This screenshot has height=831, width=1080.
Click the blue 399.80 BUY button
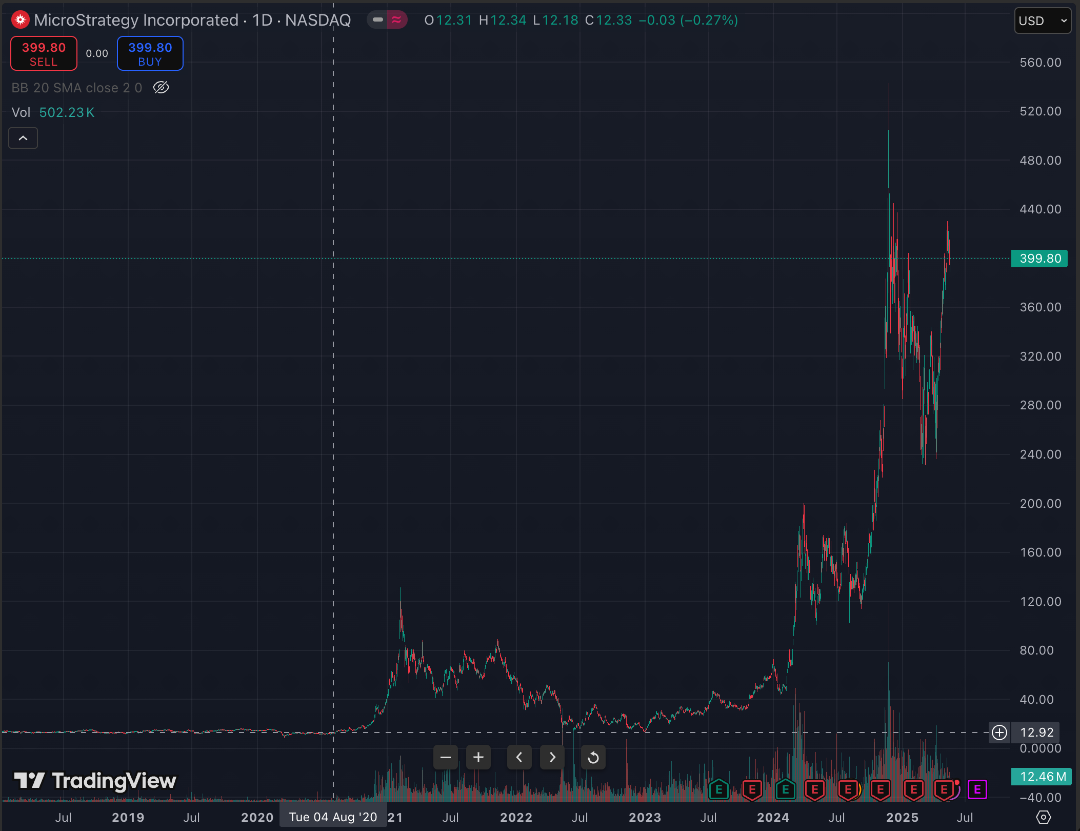pyautogui.click(x=150, y=54)
